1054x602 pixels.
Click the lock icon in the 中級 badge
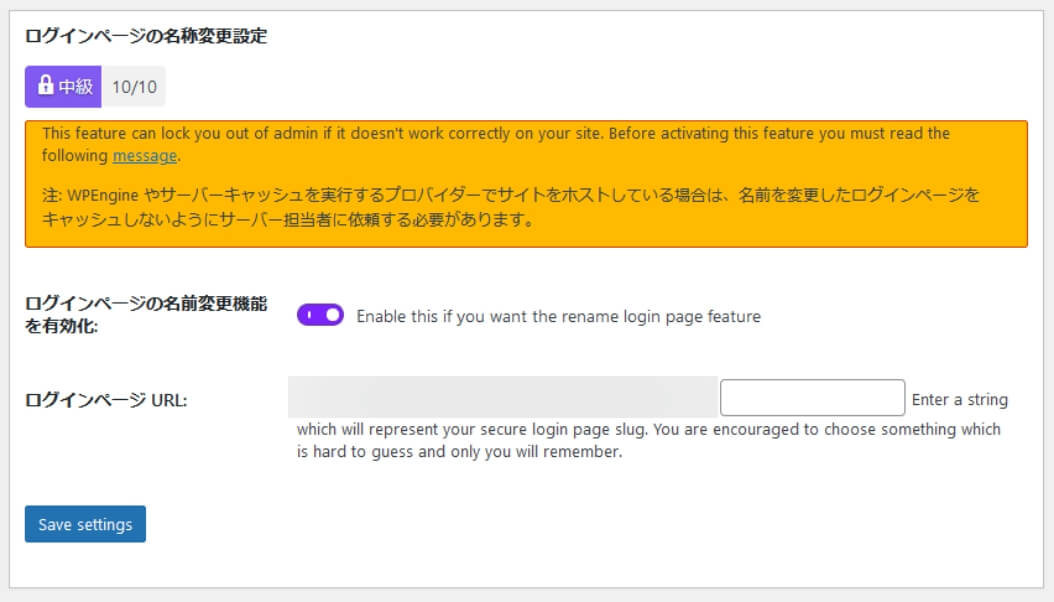45,86
